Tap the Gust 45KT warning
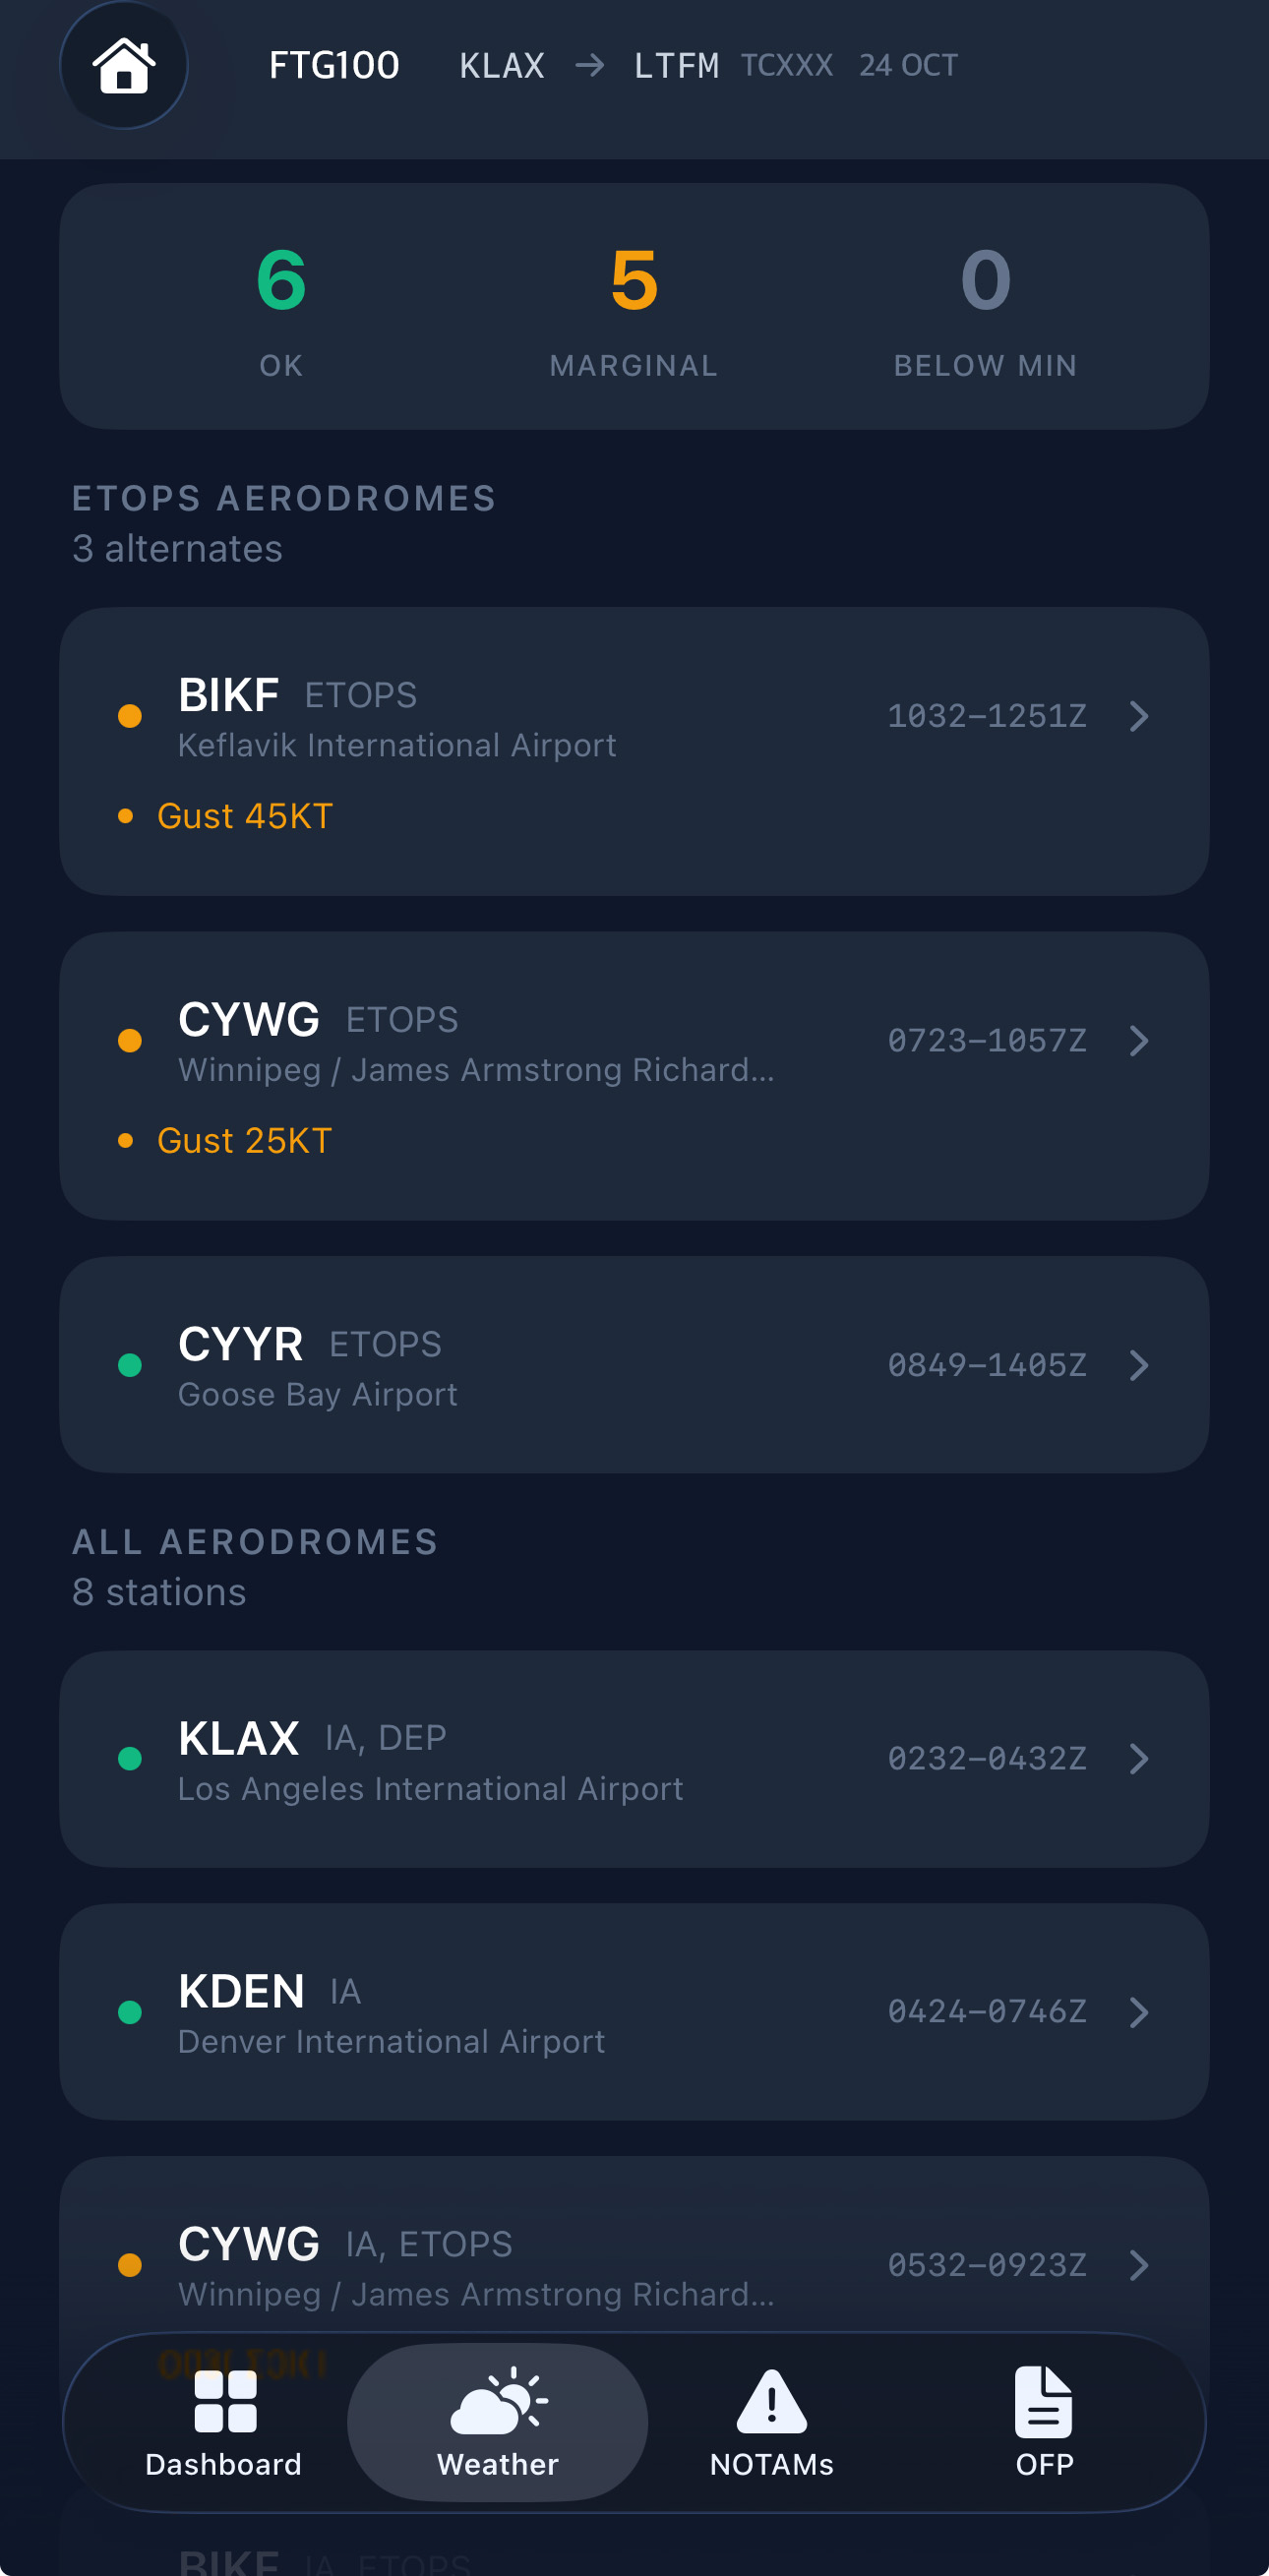Screen dimensions: 1269x2576 tap(244, 816)
